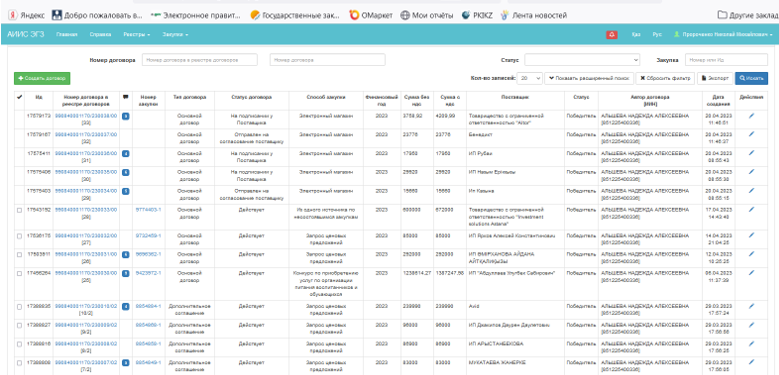Edit the contract dated 12.04.2023
779x375 pixels.
pyautogui.click(x=751, y=254)
